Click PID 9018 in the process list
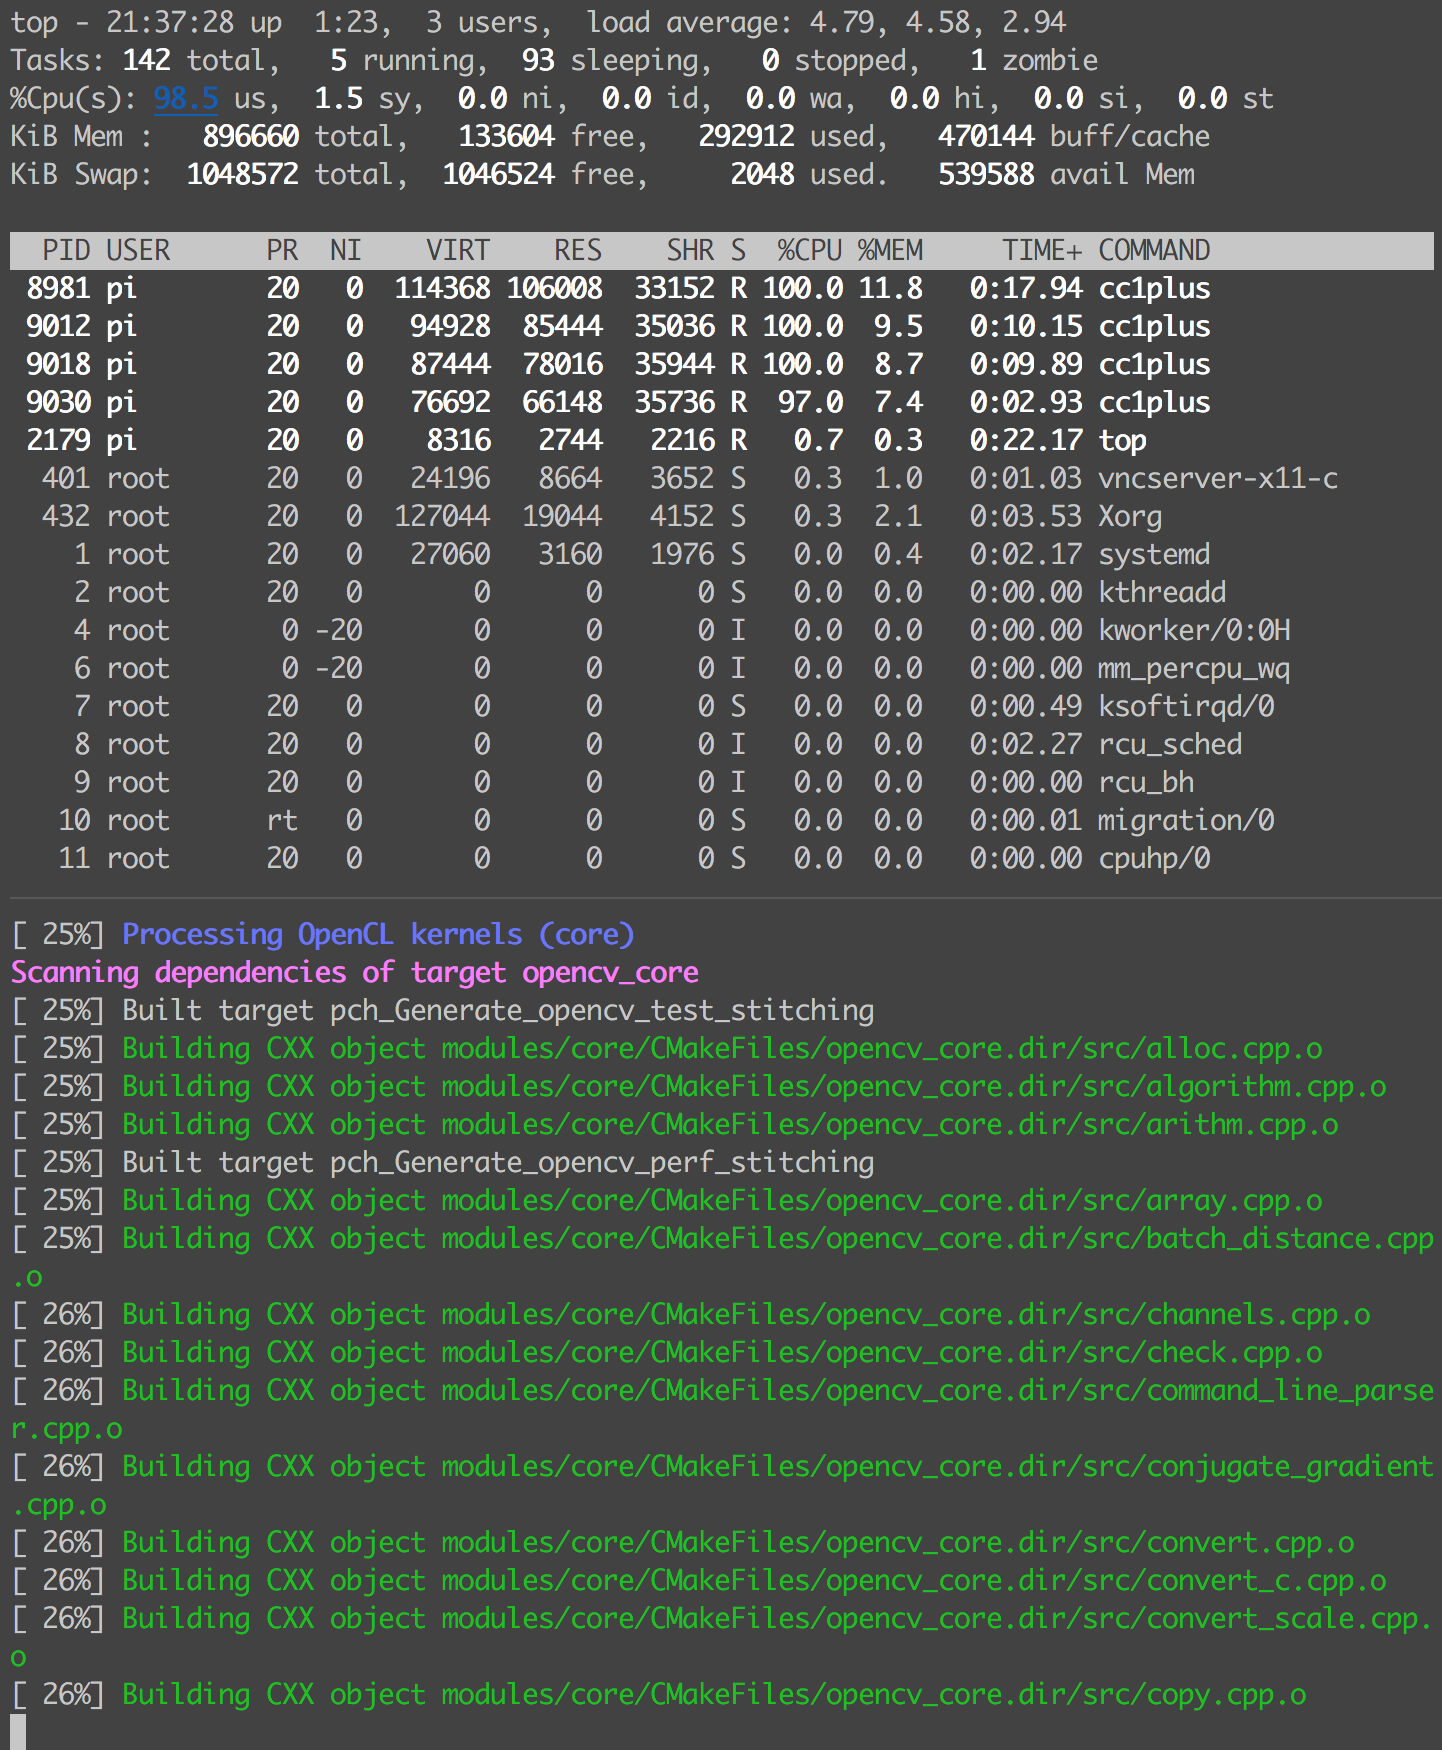 click(x=58, y=364)
